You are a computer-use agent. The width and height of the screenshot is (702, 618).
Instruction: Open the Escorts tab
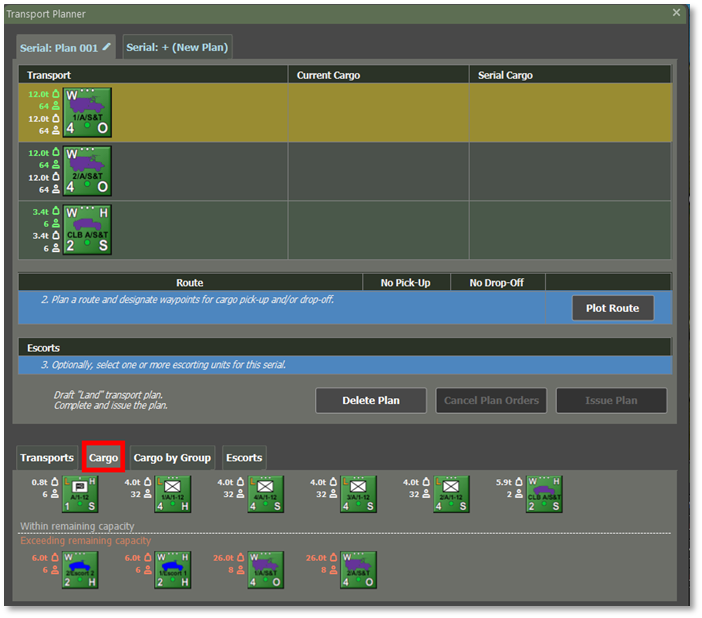pos(244,458)
